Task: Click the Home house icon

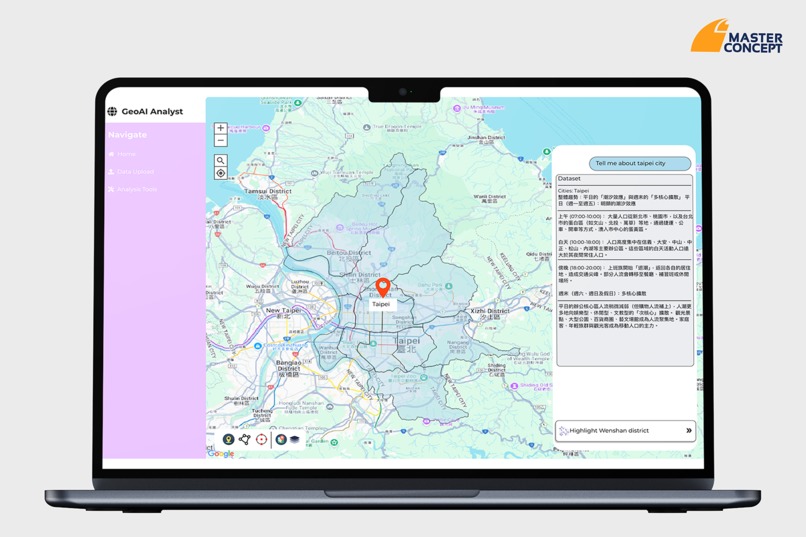Action: pos(111,154)
